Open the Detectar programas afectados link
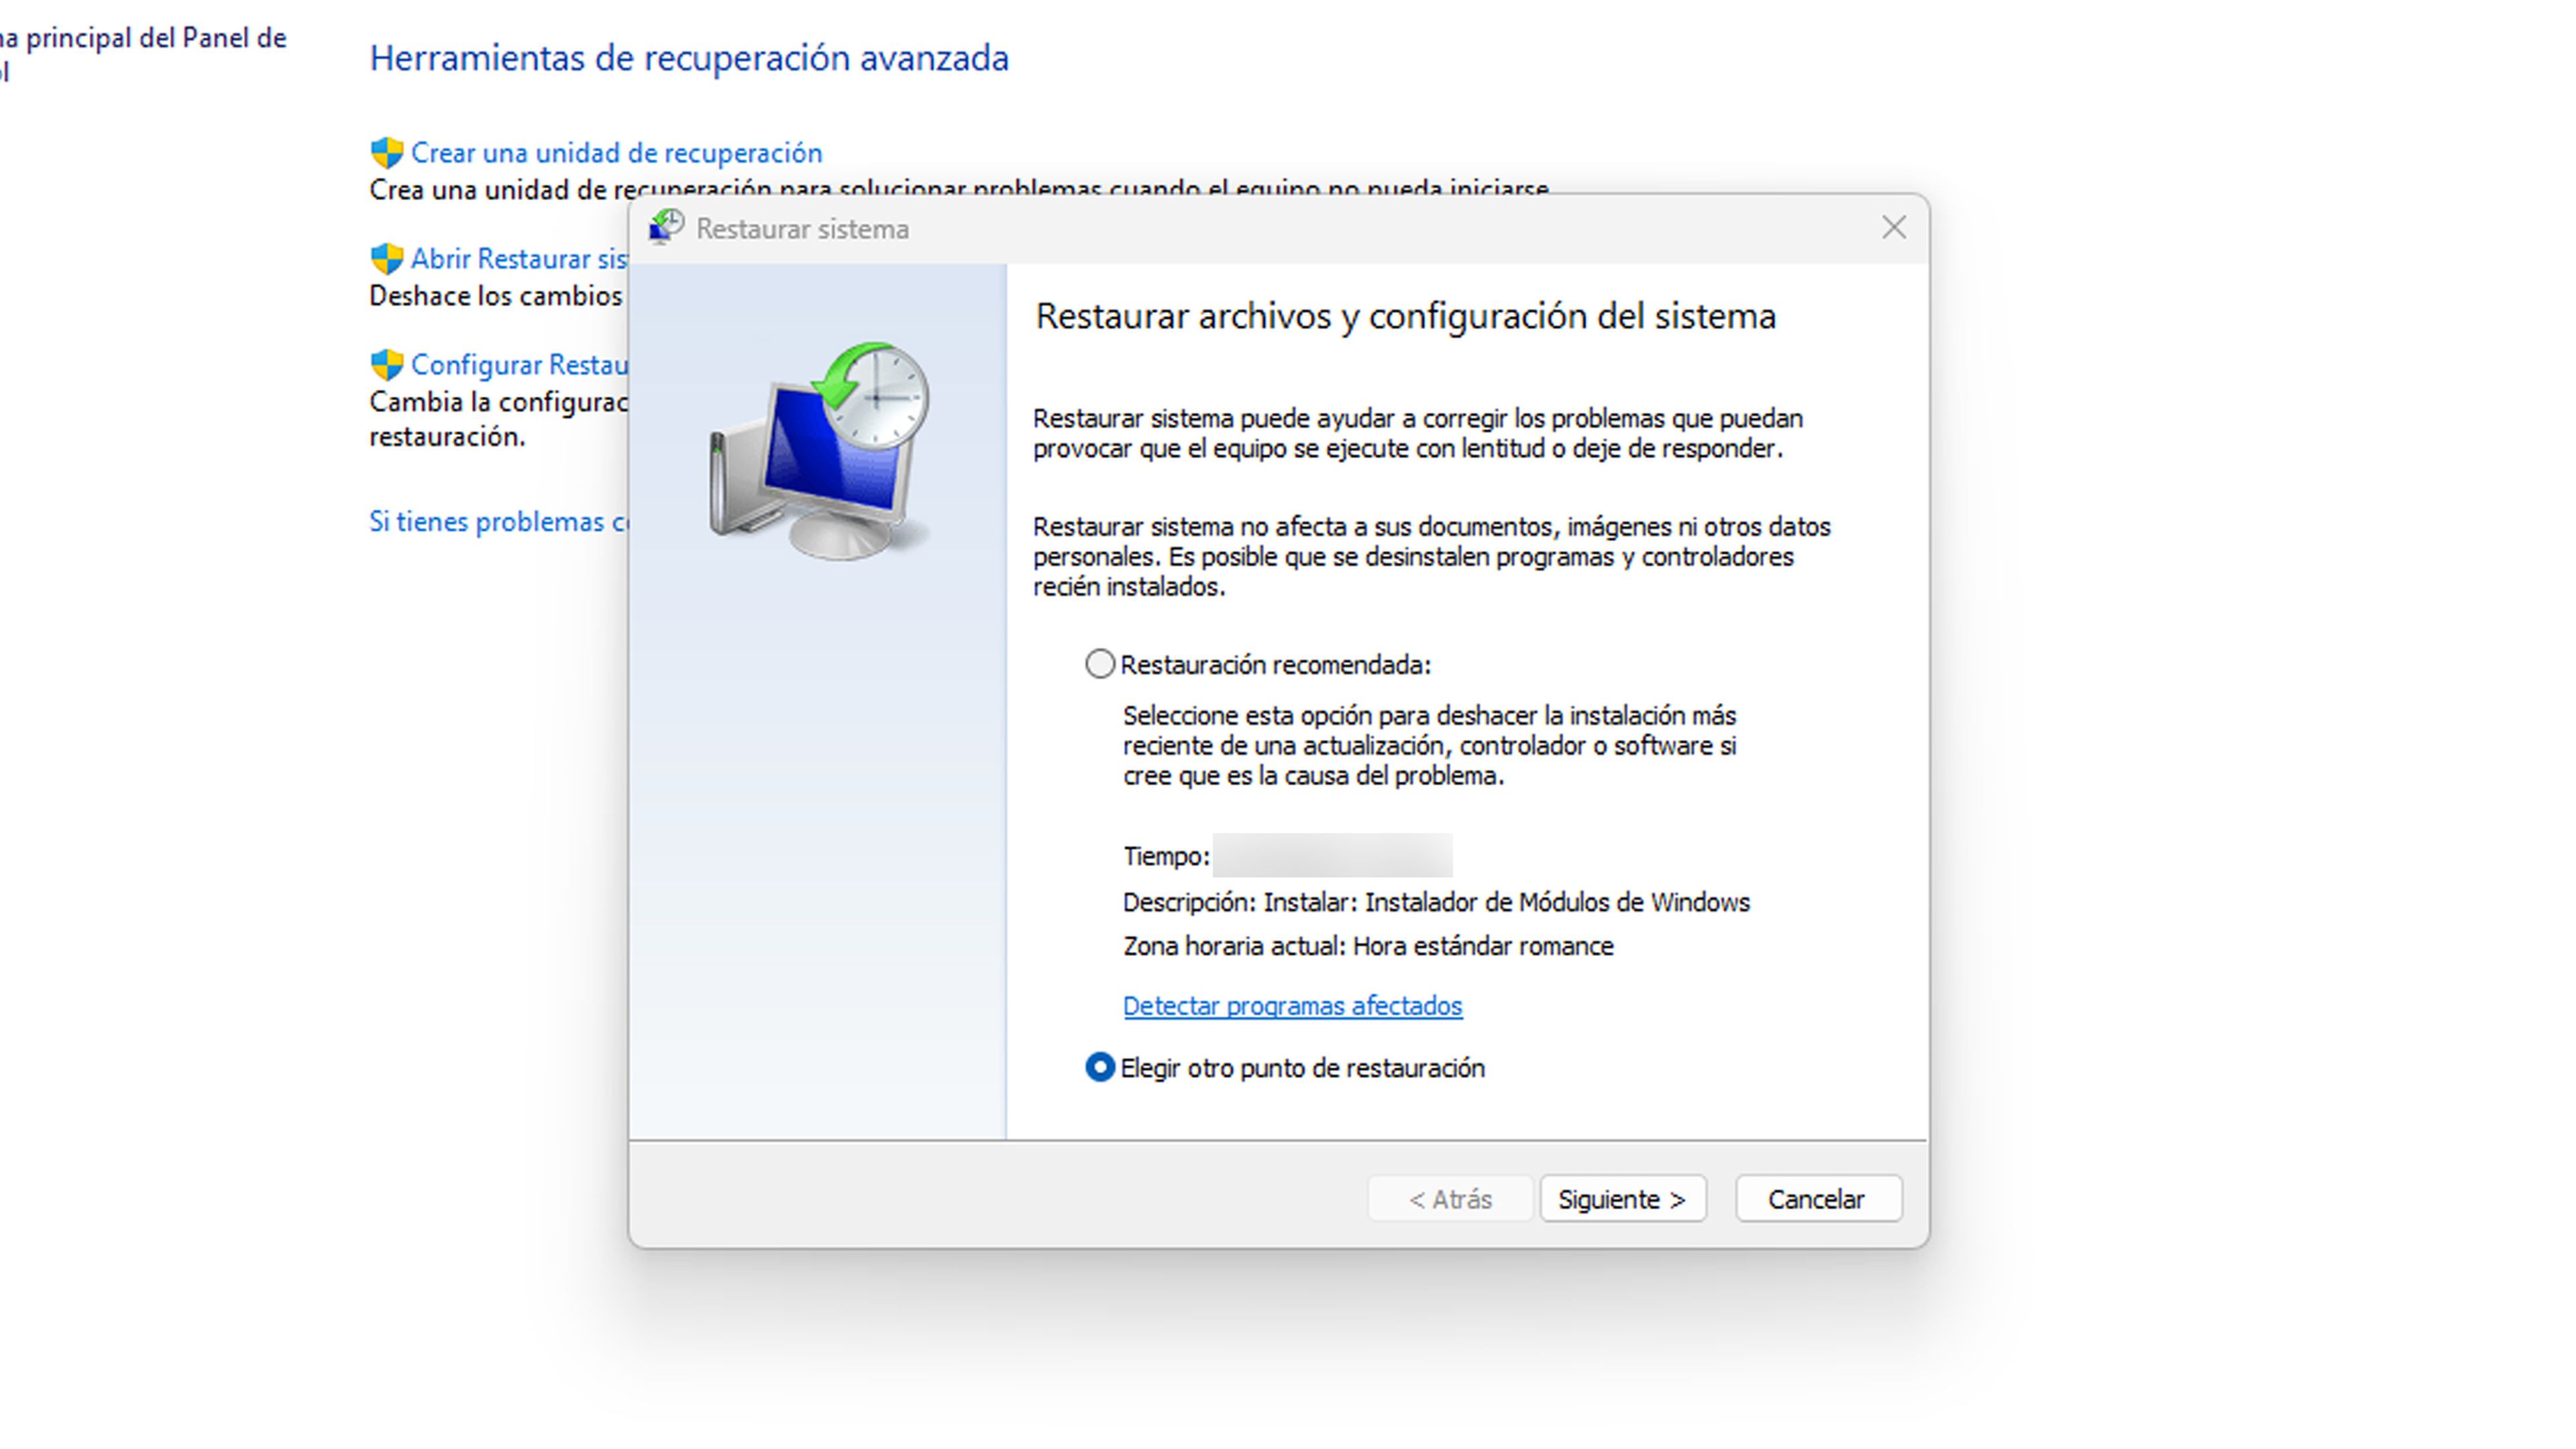The image size is (2576, 1449). pos(1292,1006)
